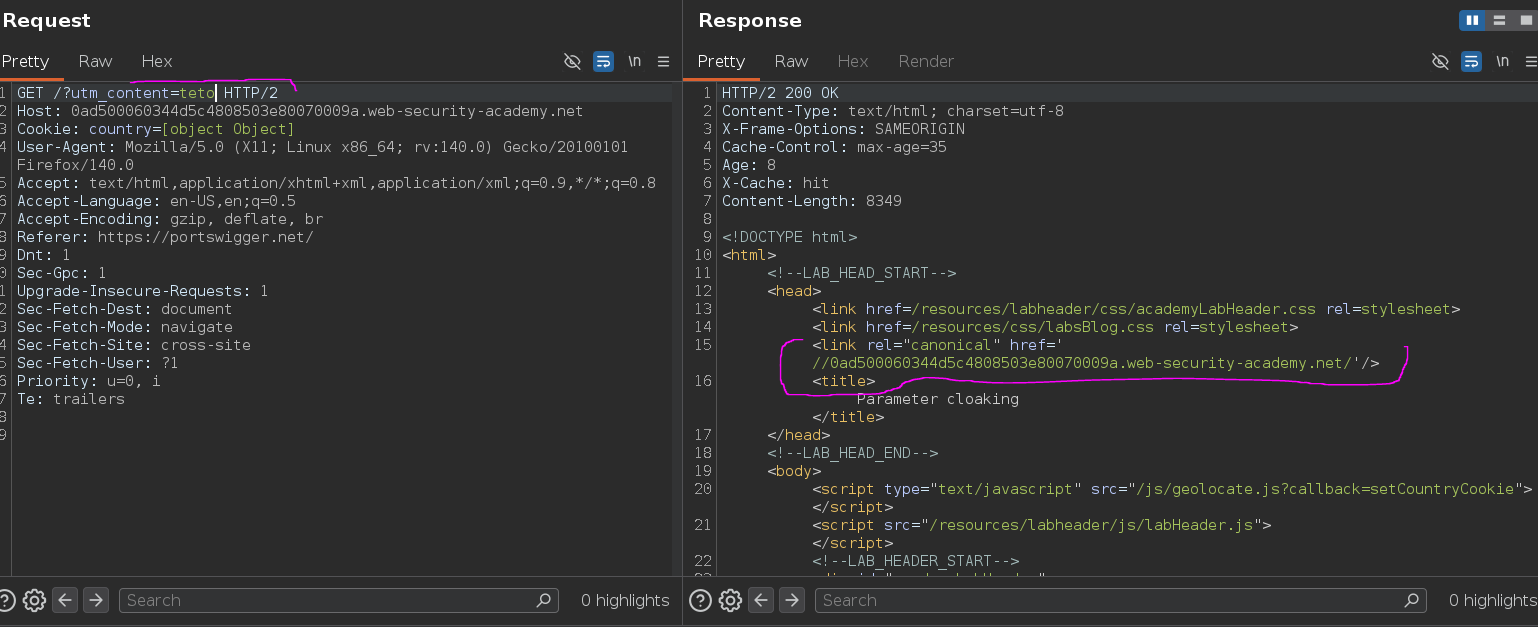Viewport: 1538px width, 627px height.
Task: Switch to Pretty tab in Request panel
Action: tap(25, 61)
